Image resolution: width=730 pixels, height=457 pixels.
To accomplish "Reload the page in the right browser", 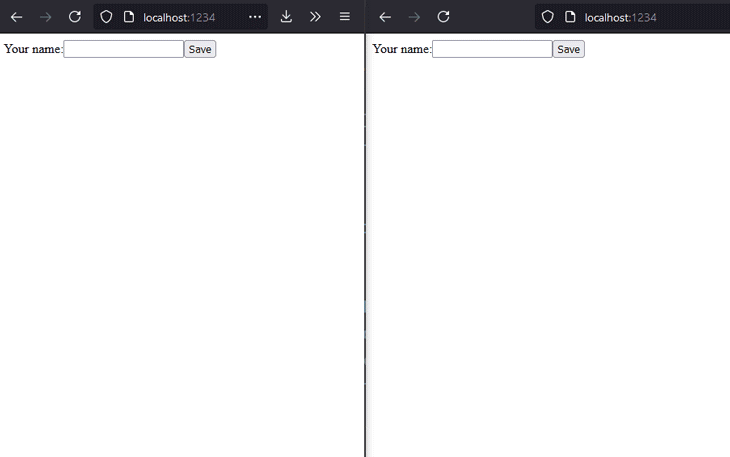I will (x=443, y=17).
